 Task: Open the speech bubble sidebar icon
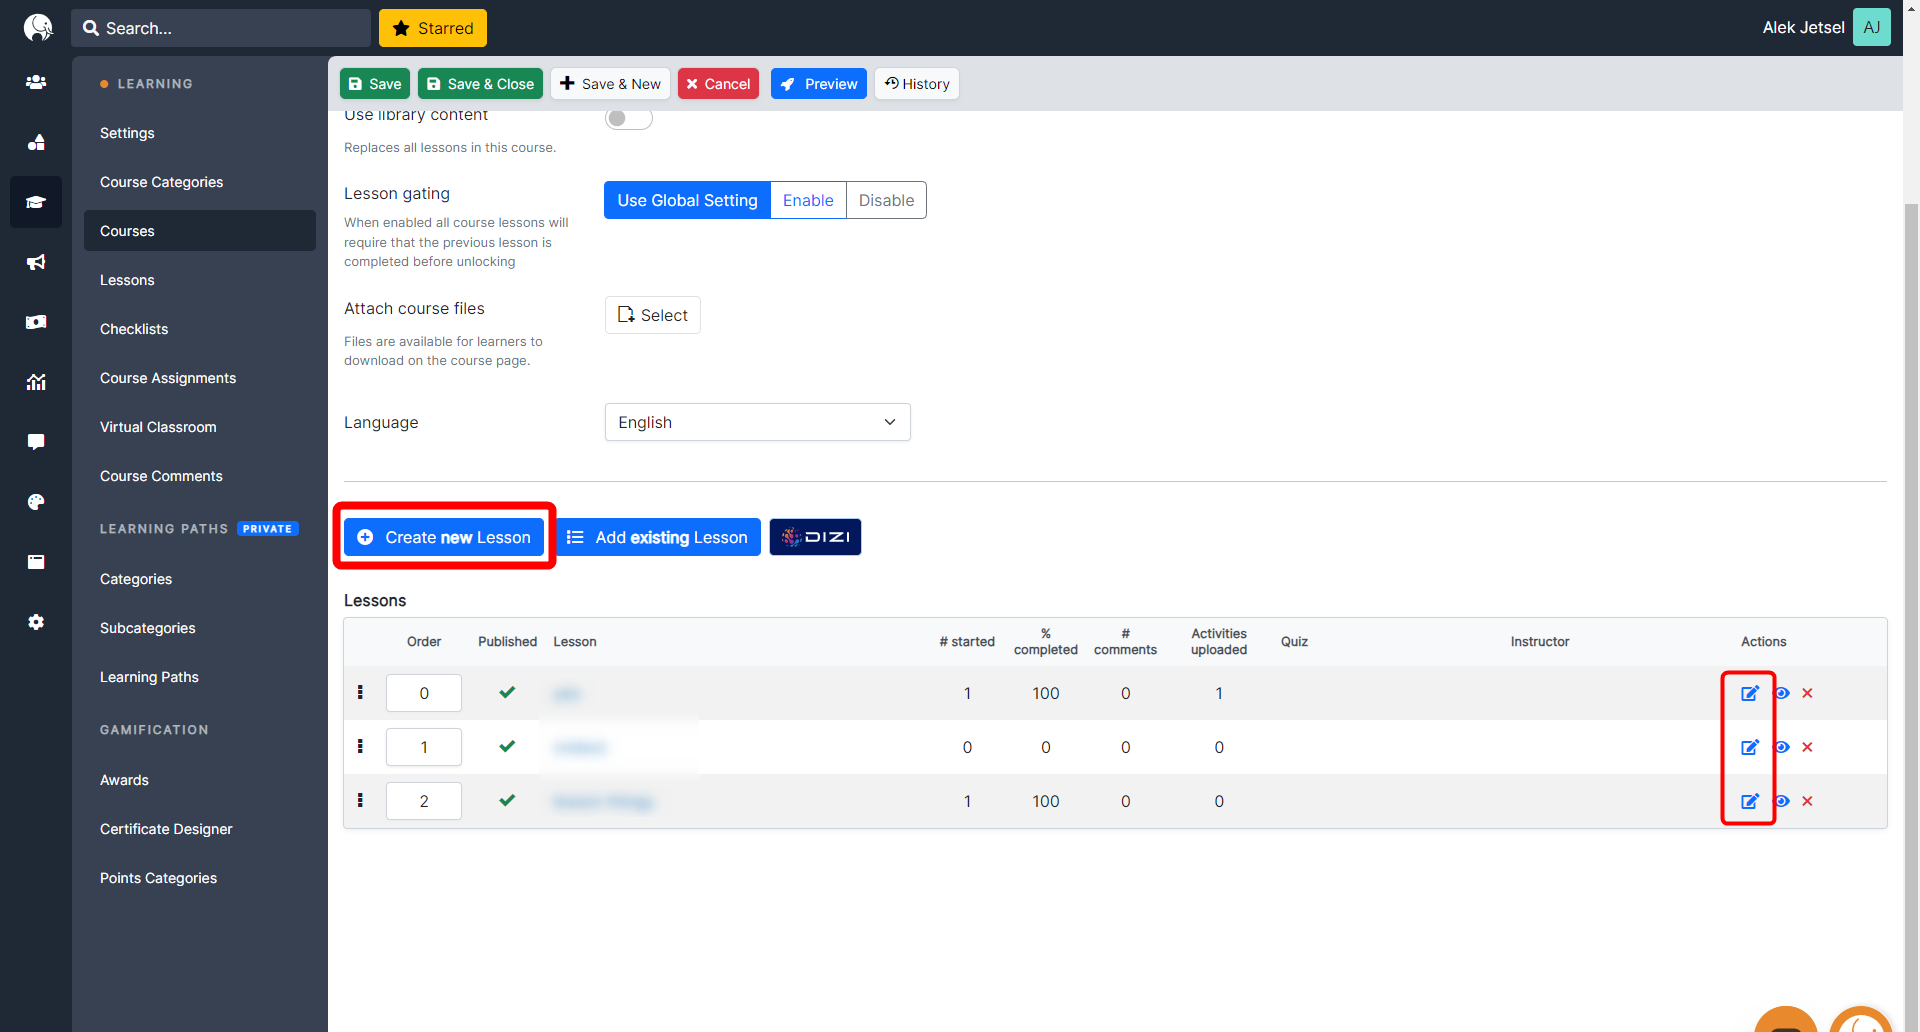tap(36, 442)
